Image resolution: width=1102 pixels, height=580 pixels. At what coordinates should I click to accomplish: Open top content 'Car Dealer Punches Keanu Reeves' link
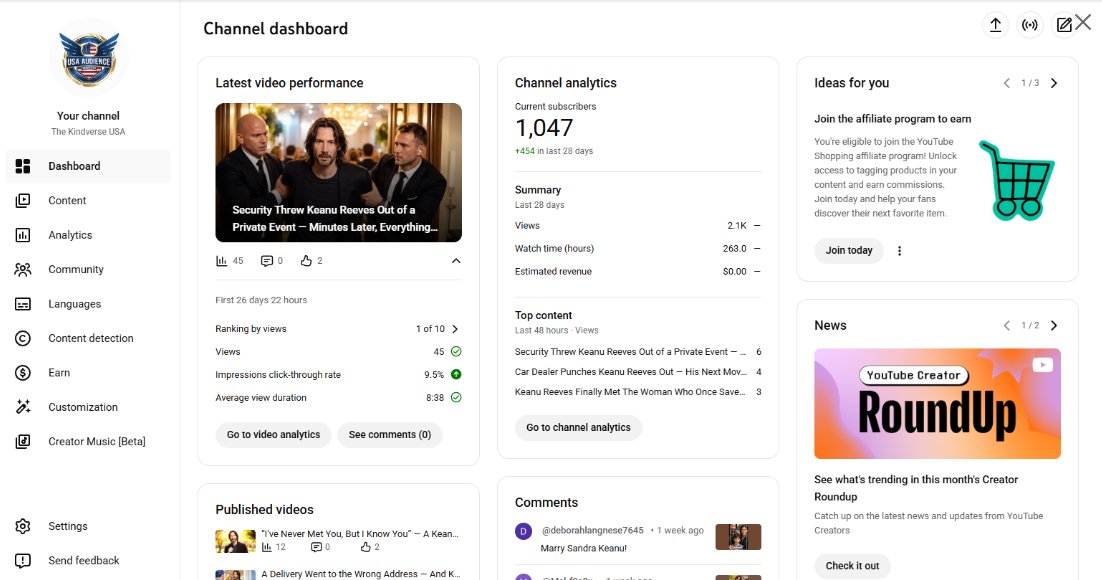tap(630, 372)
